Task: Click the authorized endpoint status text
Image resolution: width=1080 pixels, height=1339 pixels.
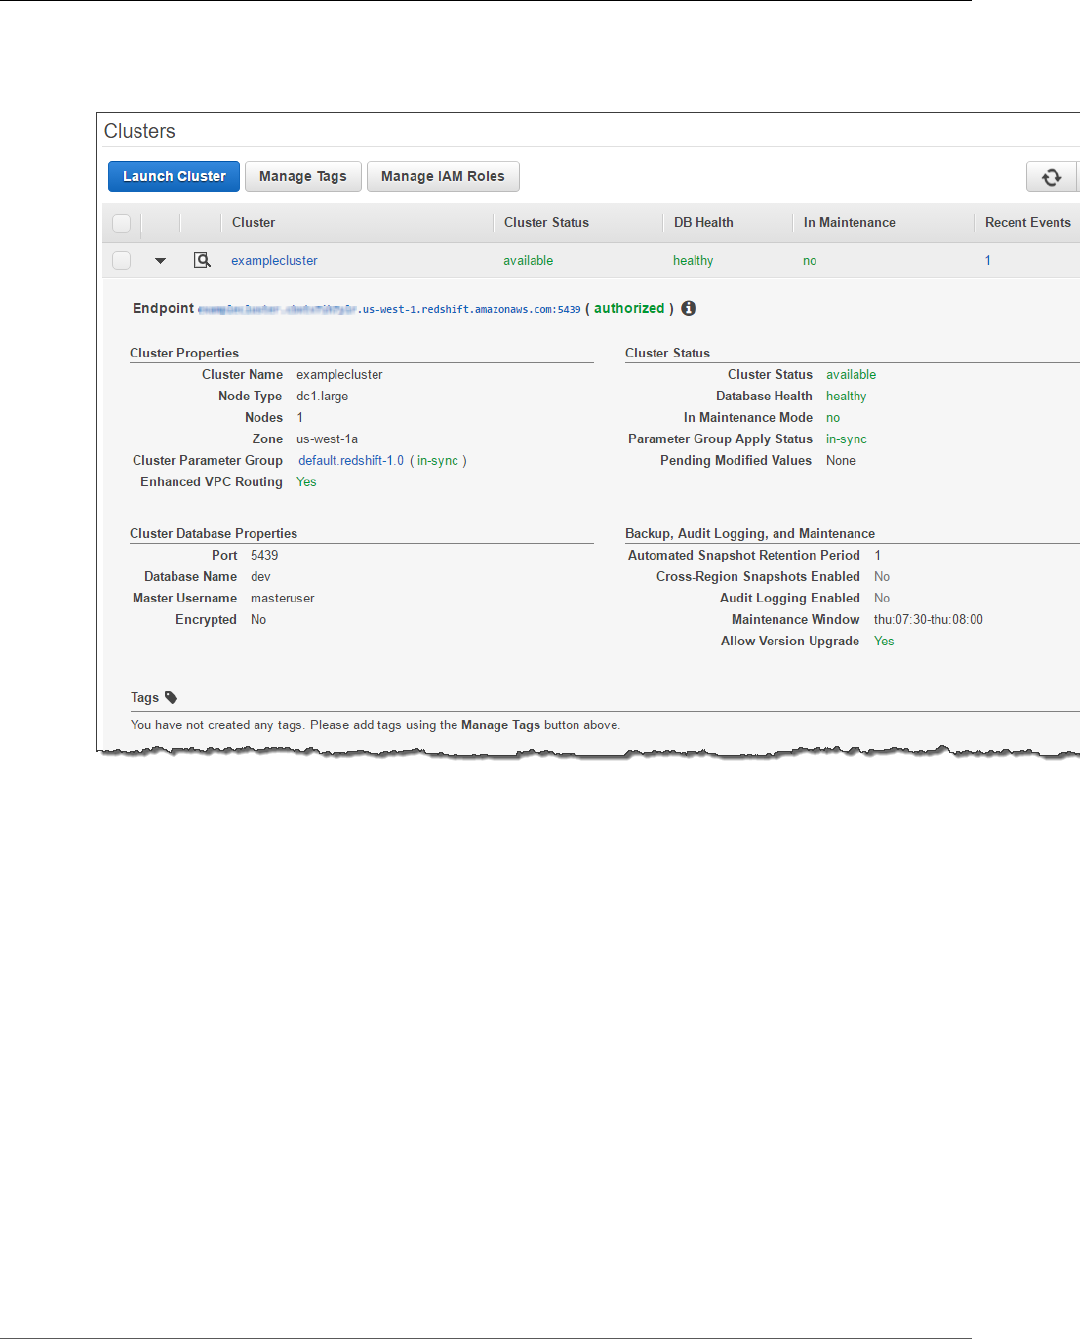Action: click(x=629, y=308)
